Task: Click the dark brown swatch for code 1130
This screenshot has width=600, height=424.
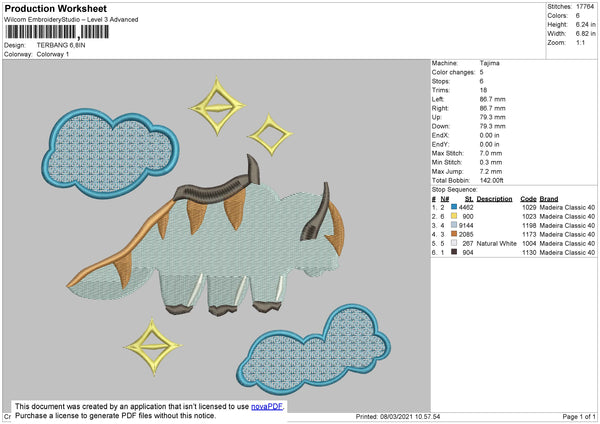Action: click(454, 252)
